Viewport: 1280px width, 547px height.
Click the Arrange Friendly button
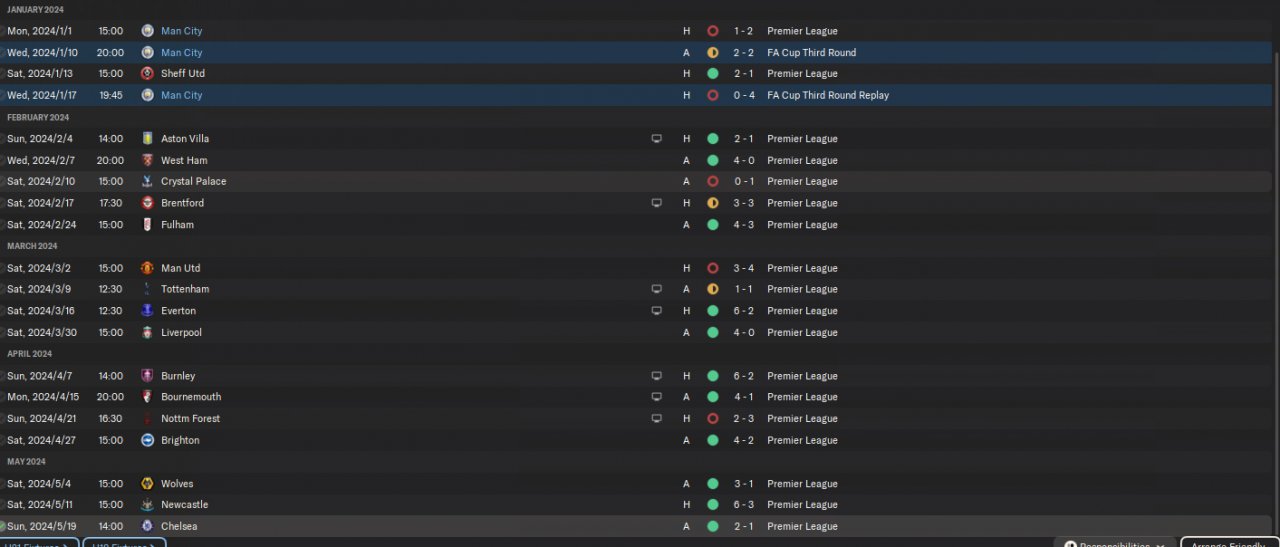(x=1228, y=544)
